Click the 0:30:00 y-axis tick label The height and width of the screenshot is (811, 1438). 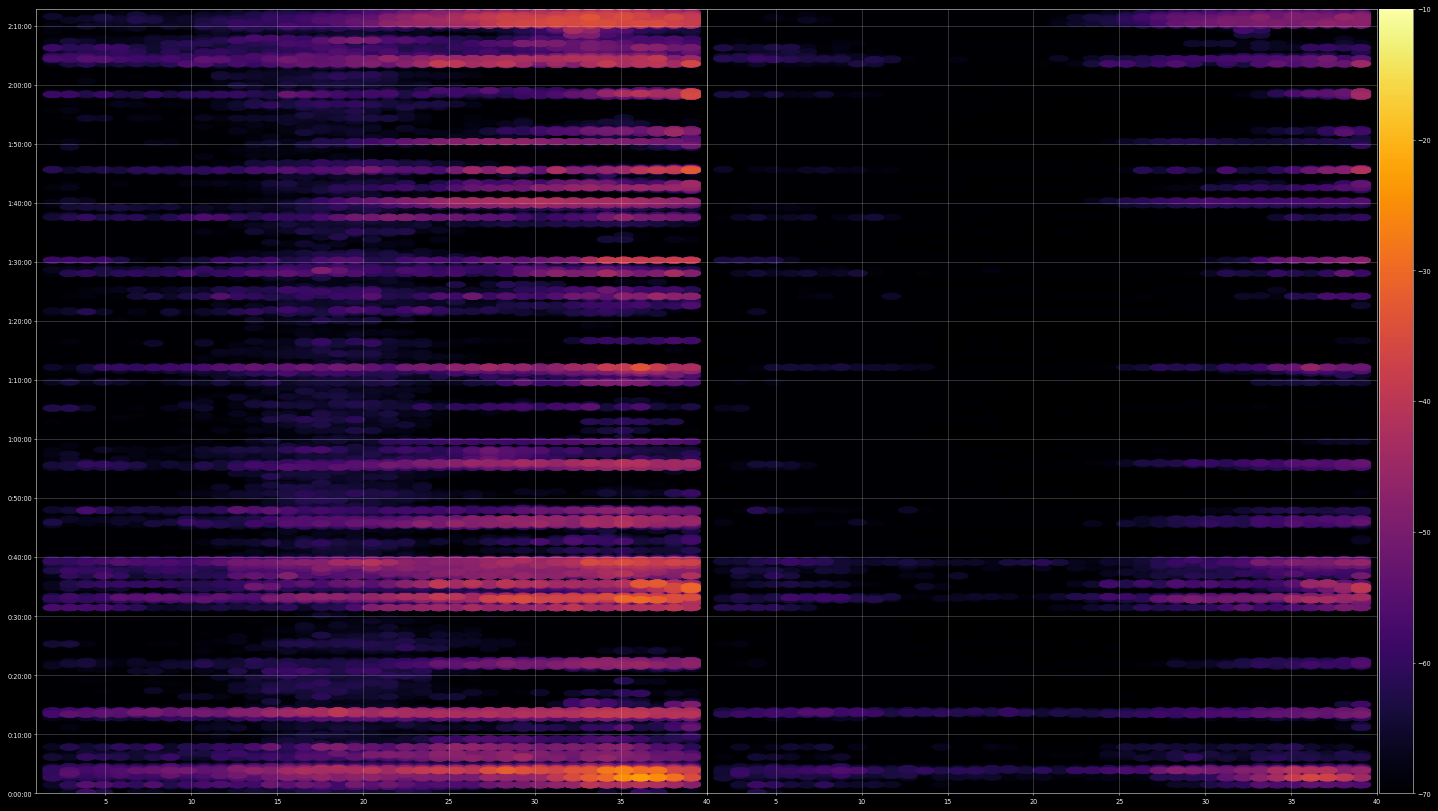click(20, 617)
